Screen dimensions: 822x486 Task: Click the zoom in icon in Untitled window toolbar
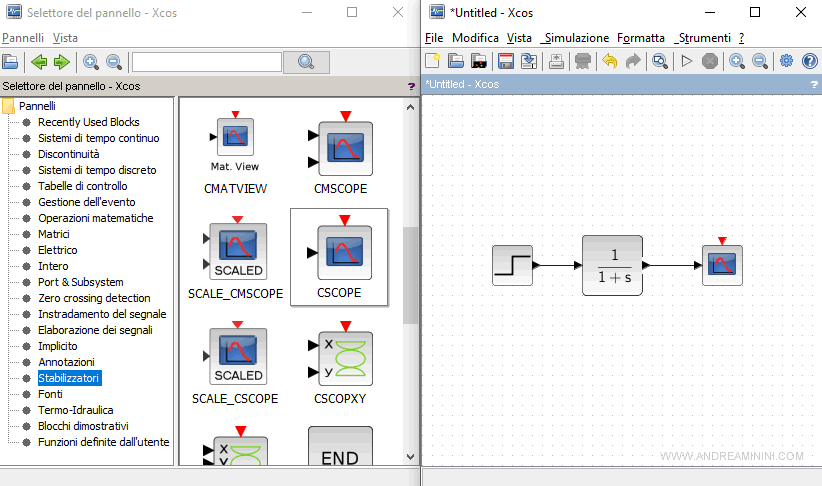tap(737, 61)
